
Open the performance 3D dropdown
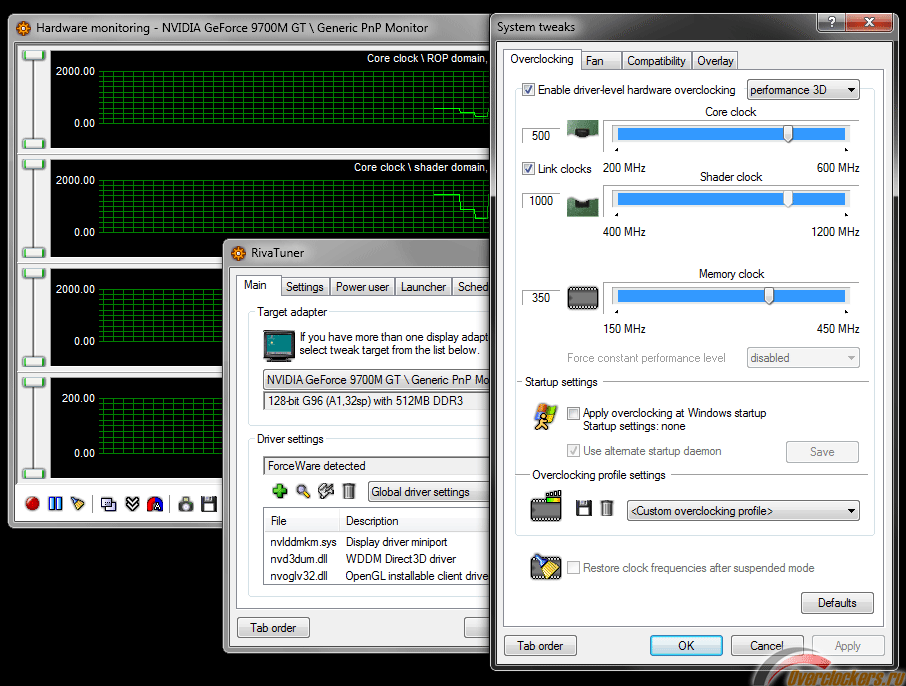point(803,90)
